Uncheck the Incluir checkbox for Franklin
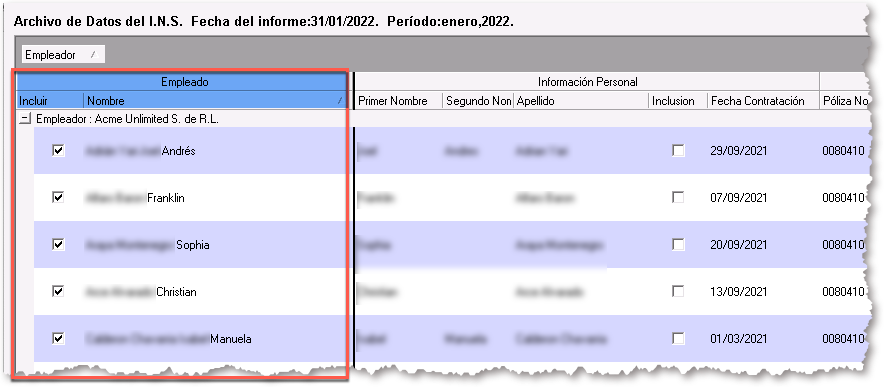This screenshot has height=387, width=884. tap(58, 197)
